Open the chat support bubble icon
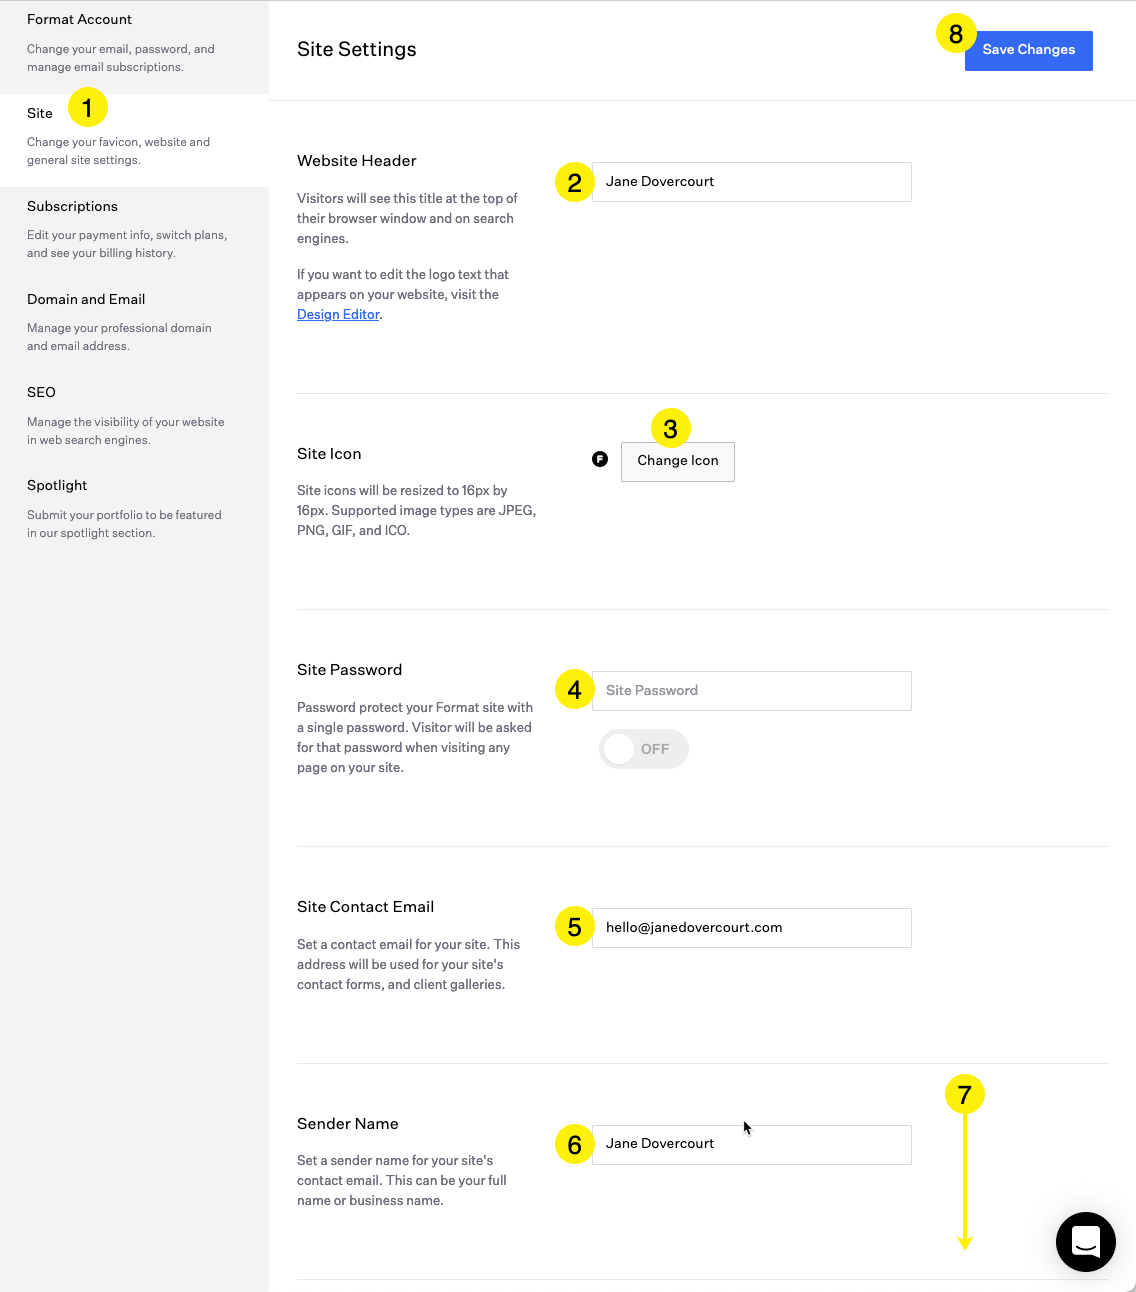 1085,1241
